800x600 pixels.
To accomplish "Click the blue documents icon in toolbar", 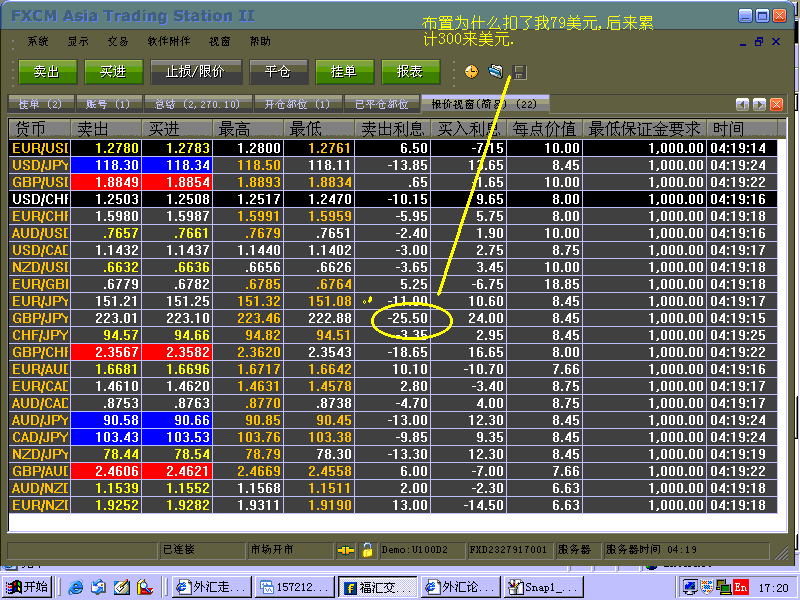I will click(495, 71).
